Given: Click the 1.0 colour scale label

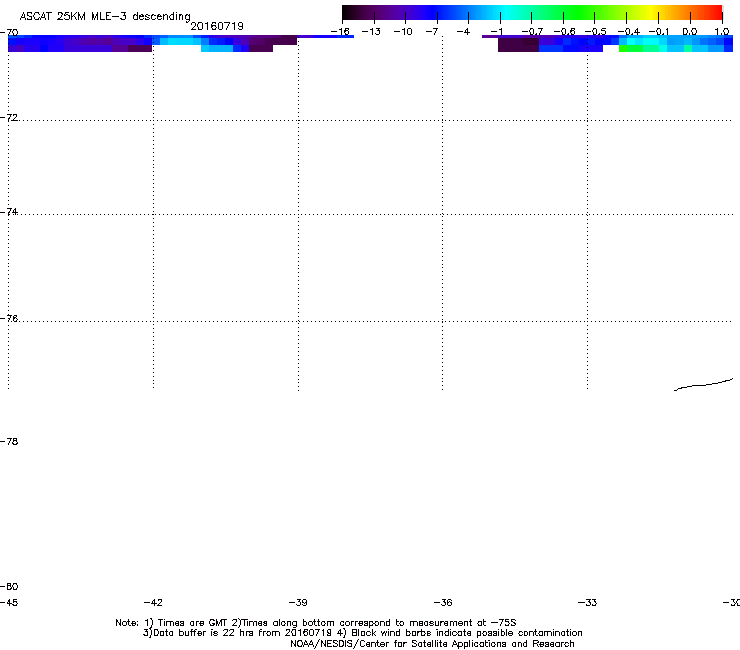Looking at the screenshot, I should click(722, 32).
